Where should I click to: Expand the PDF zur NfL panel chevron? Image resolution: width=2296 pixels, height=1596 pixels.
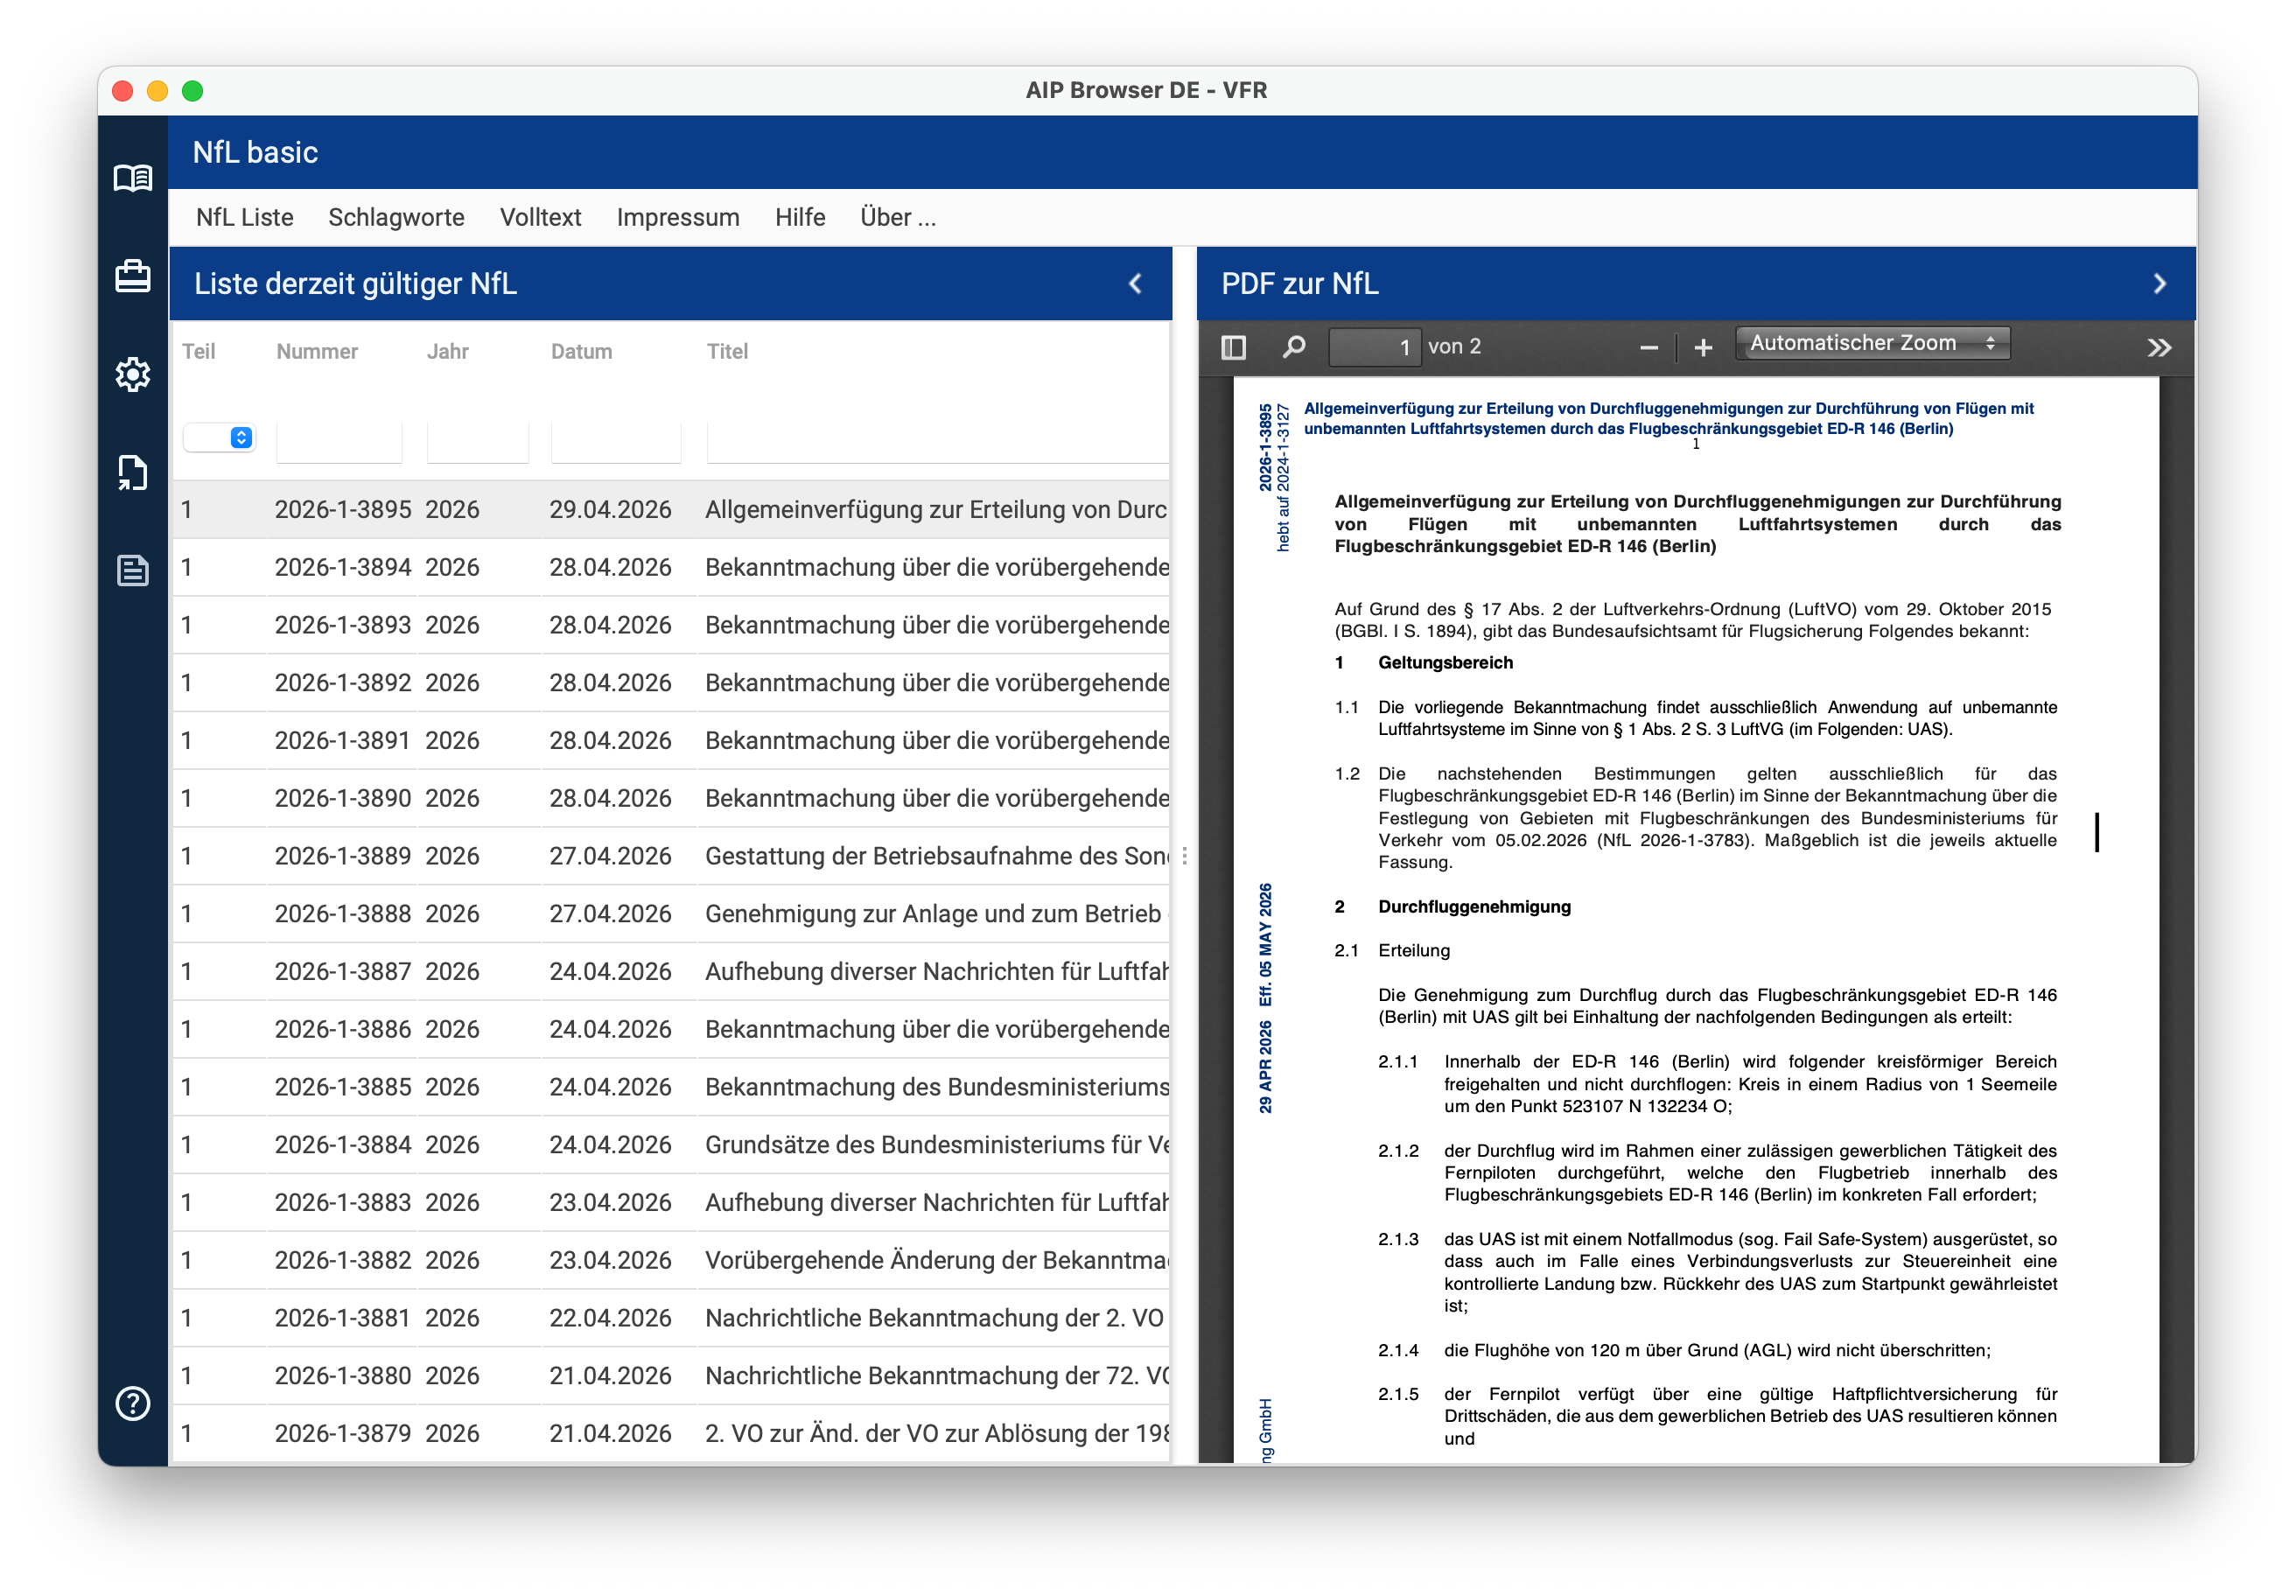[2160, 284]
